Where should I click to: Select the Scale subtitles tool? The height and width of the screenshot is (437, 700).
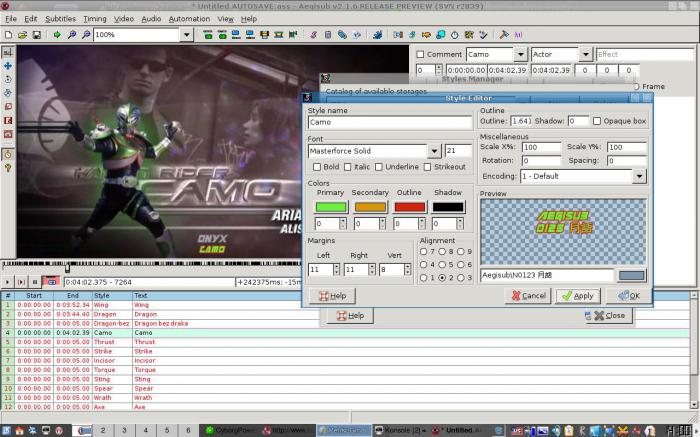[x=8, y=107]
